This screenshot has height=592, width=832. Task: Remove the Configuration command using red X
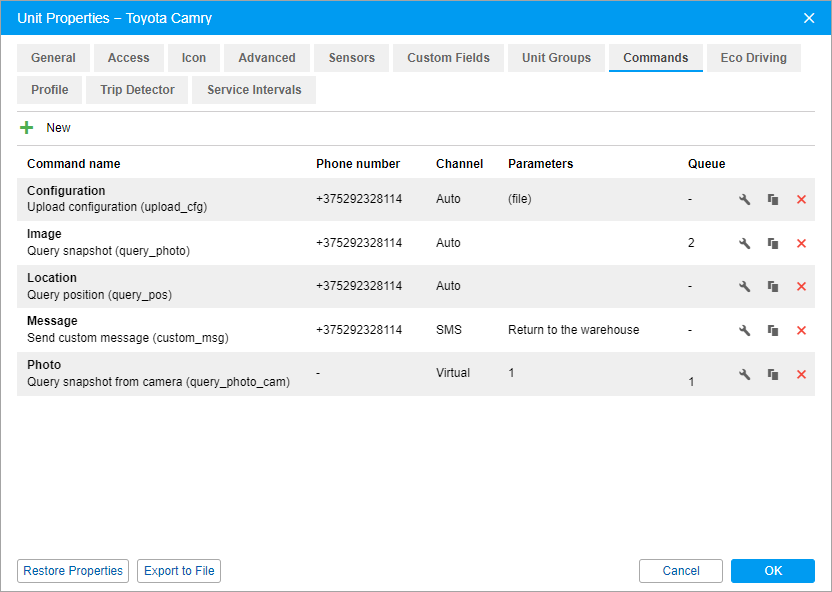pos(801,200)
